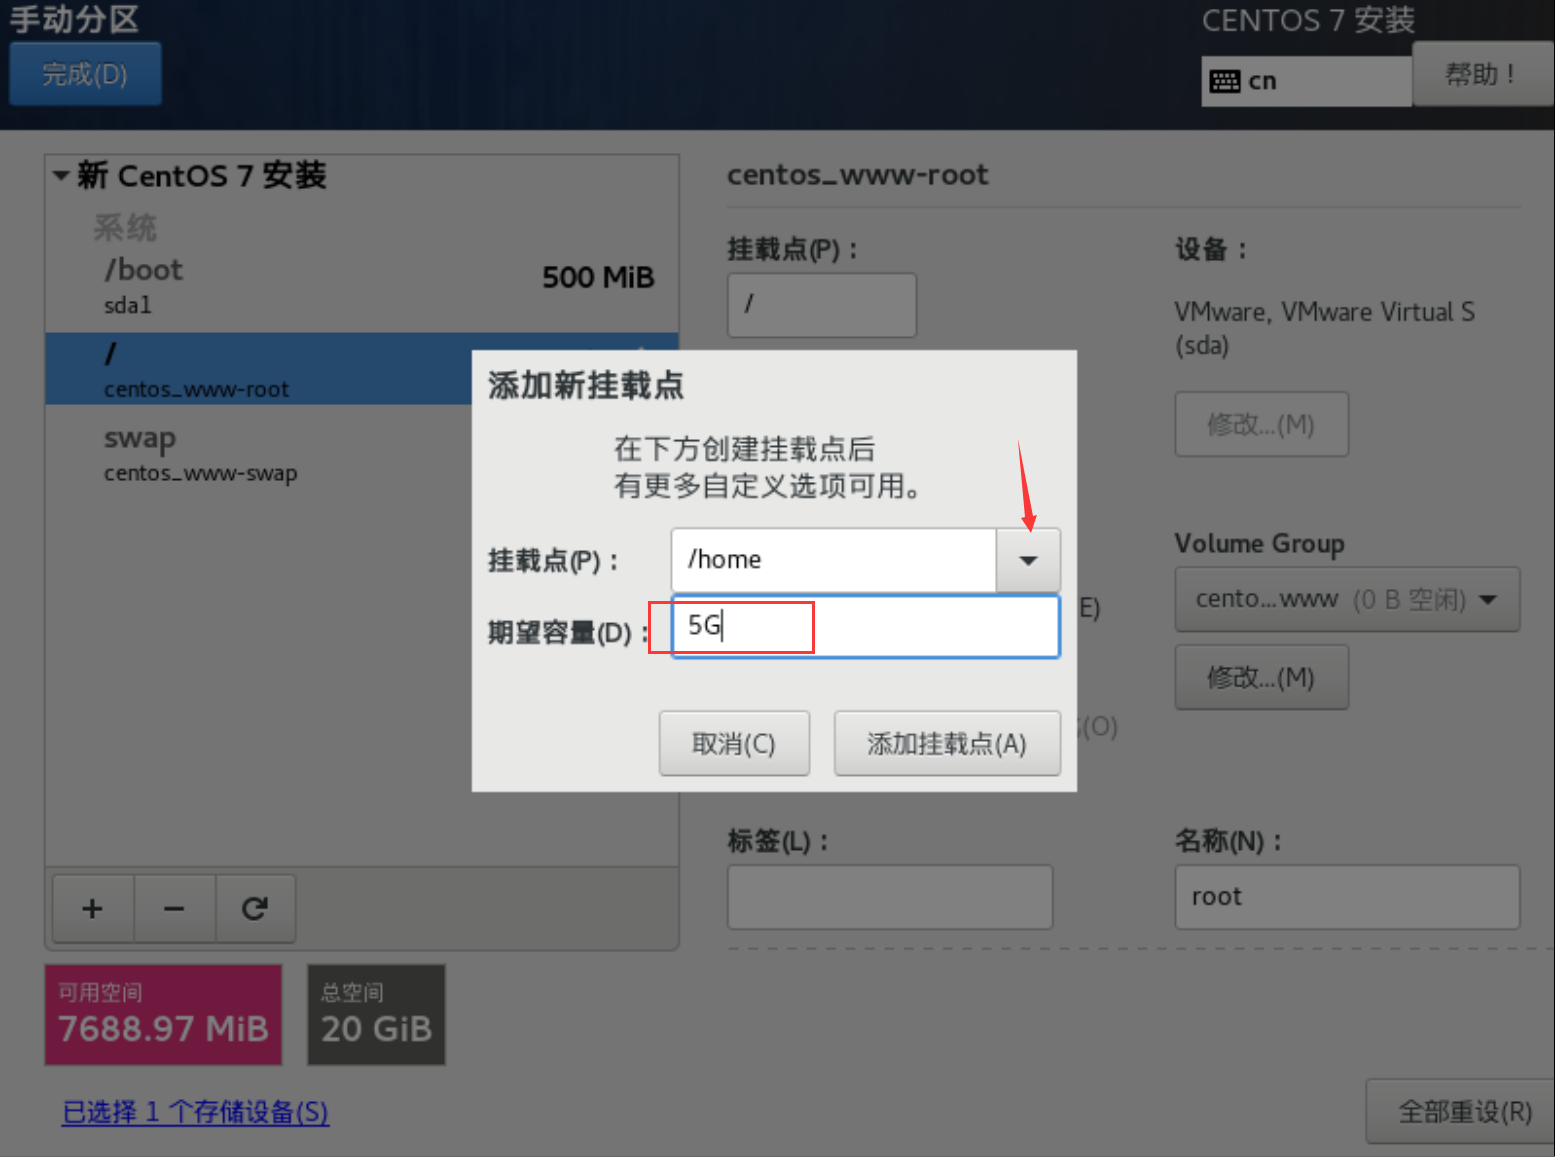Click the minus icon to remove partition
Screen dimensions: 1555x1157
174,908
